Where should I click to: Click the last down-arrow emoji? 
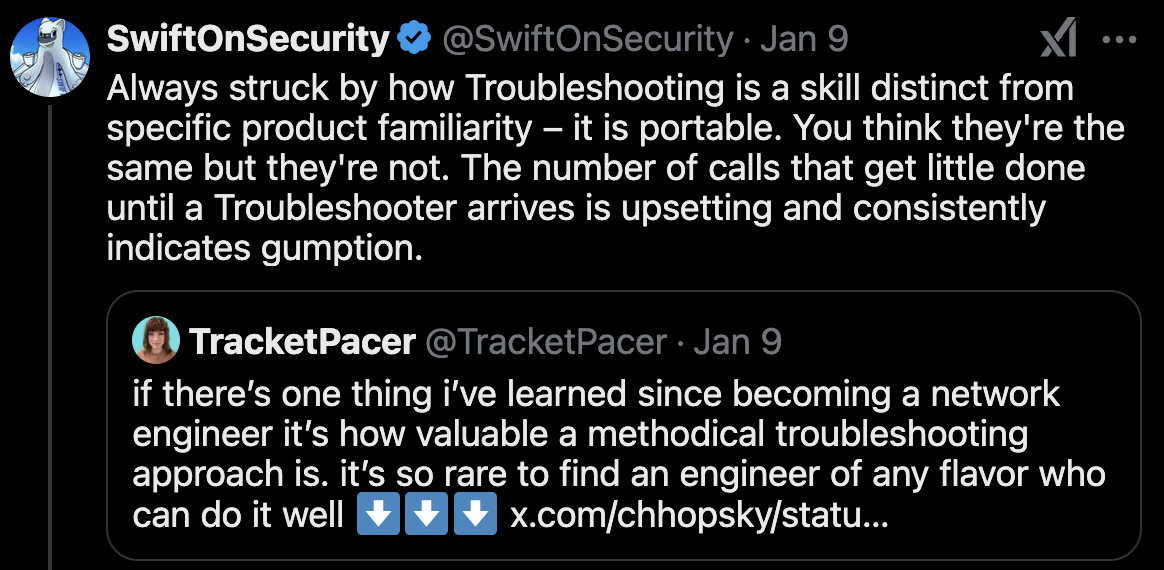point(475,516)
